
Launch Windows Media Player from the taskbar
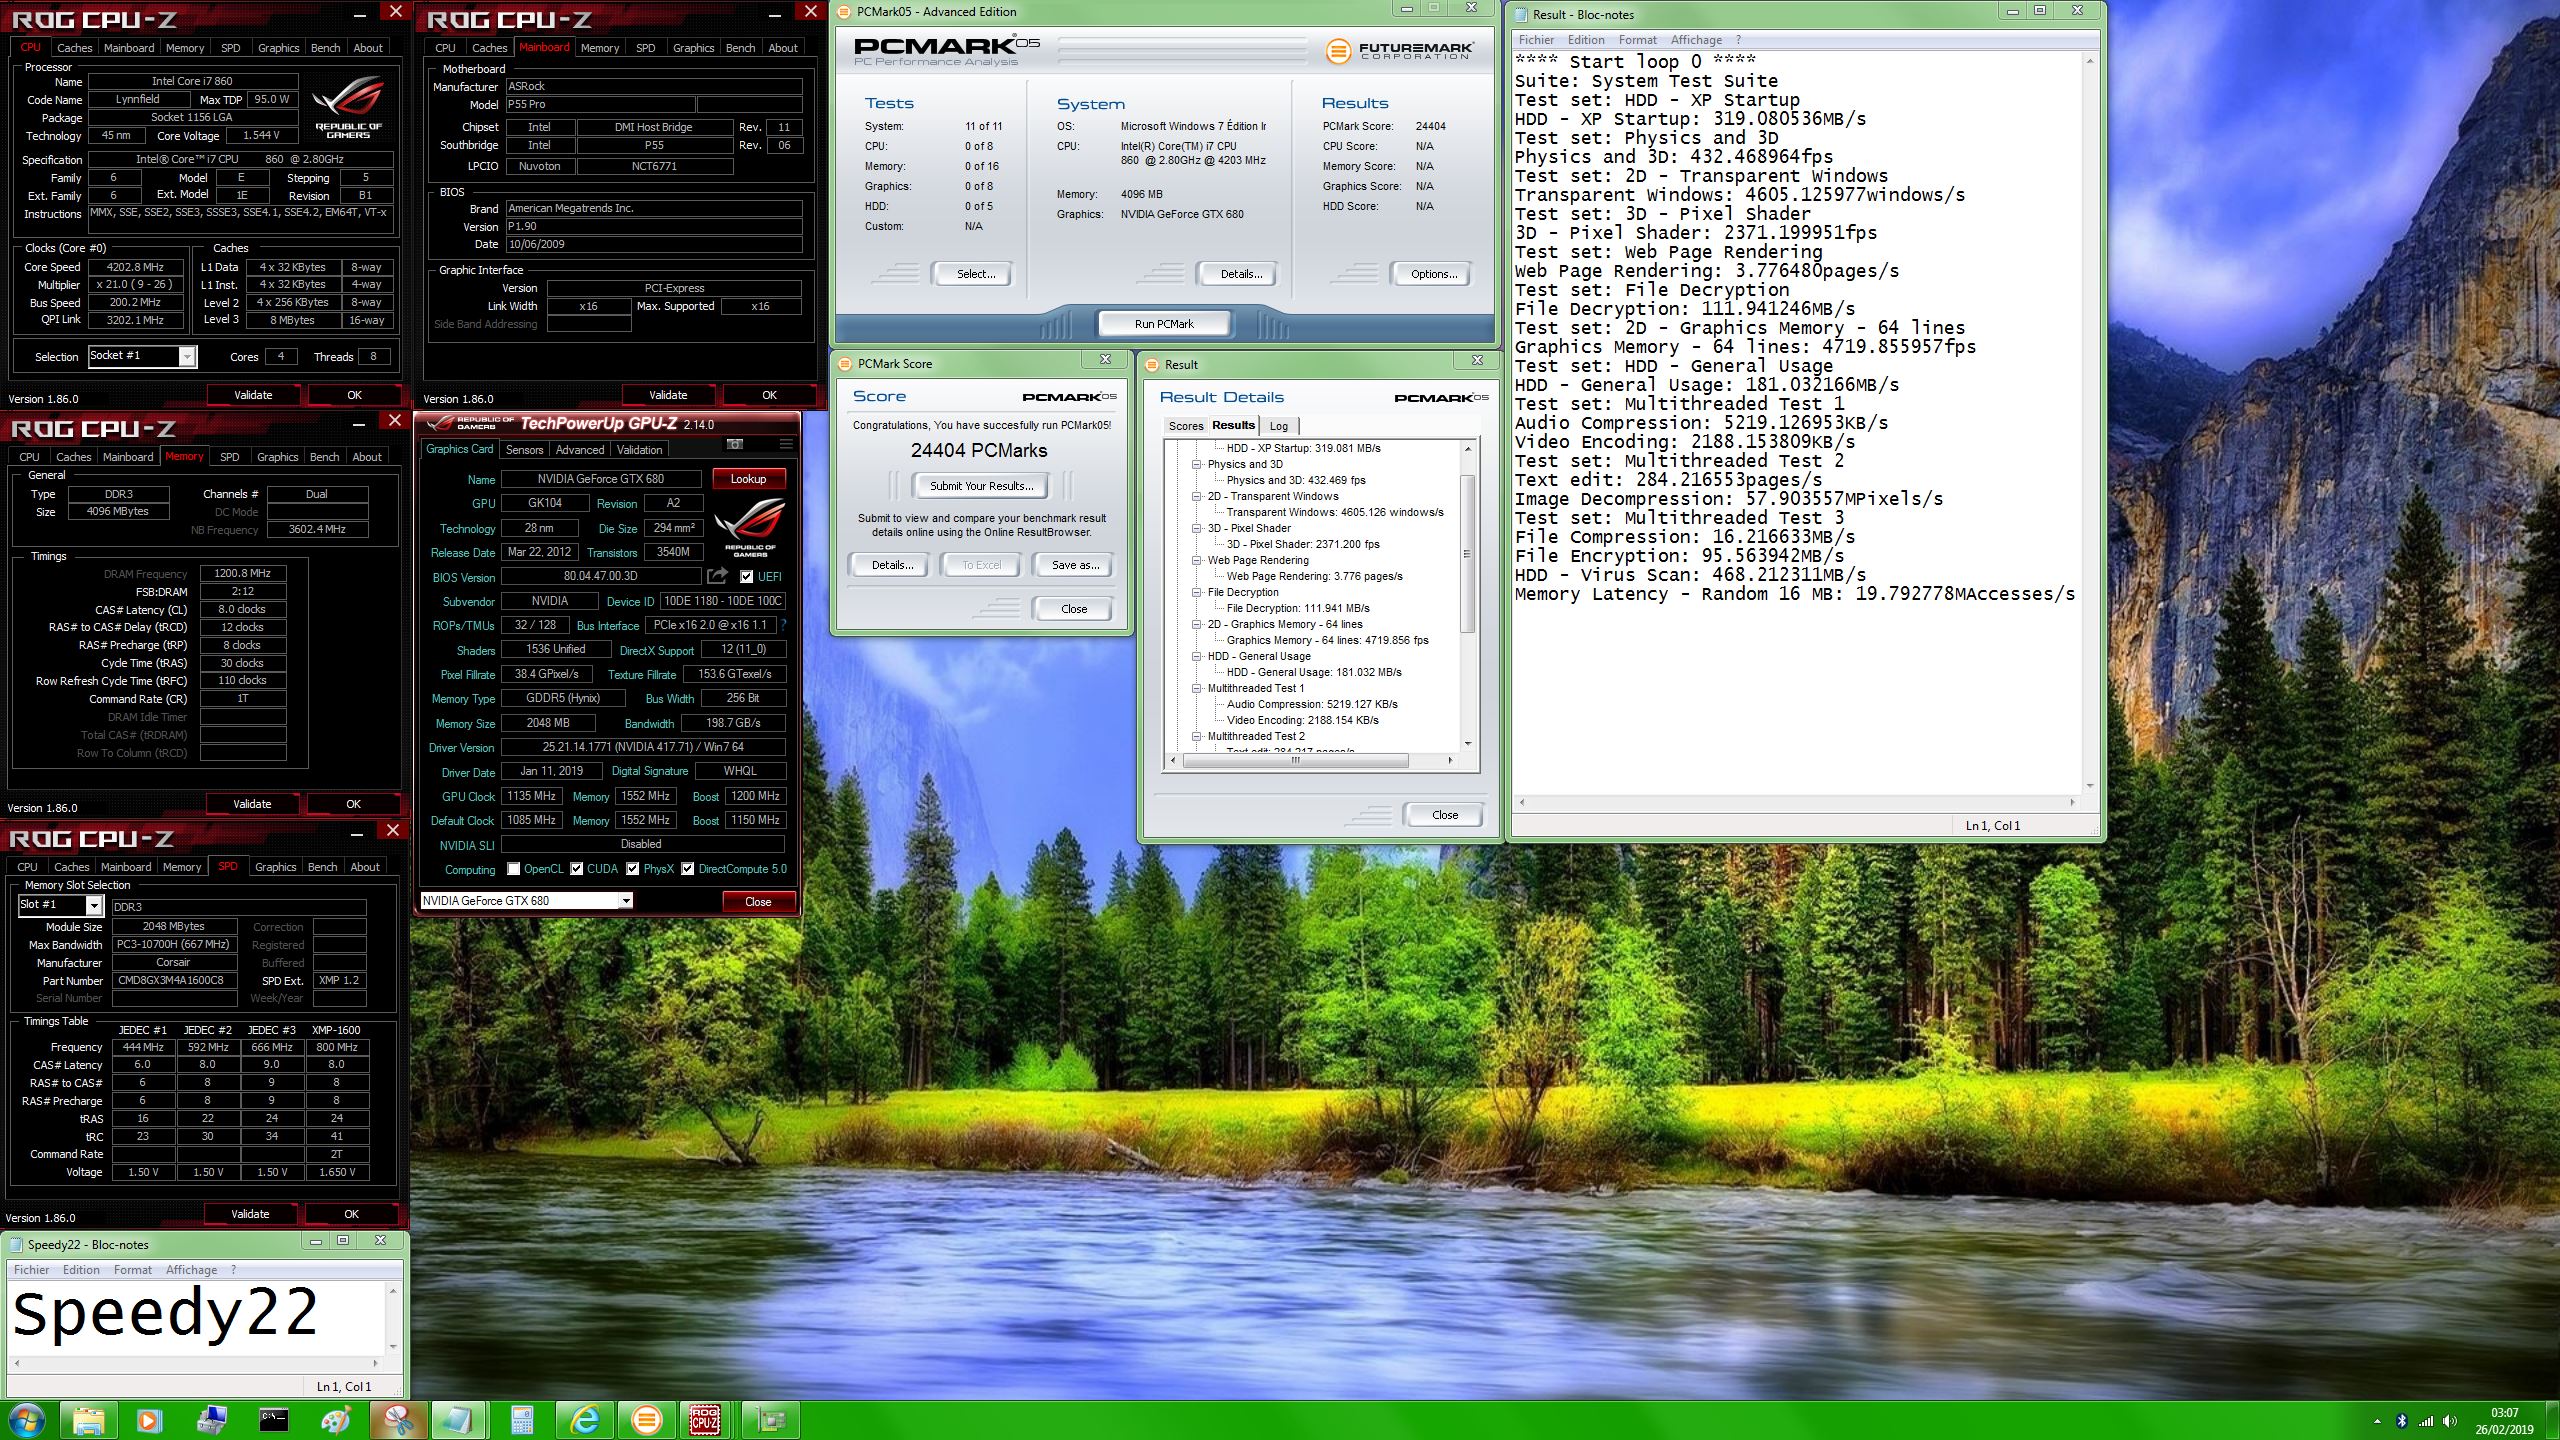[149, 1420]
